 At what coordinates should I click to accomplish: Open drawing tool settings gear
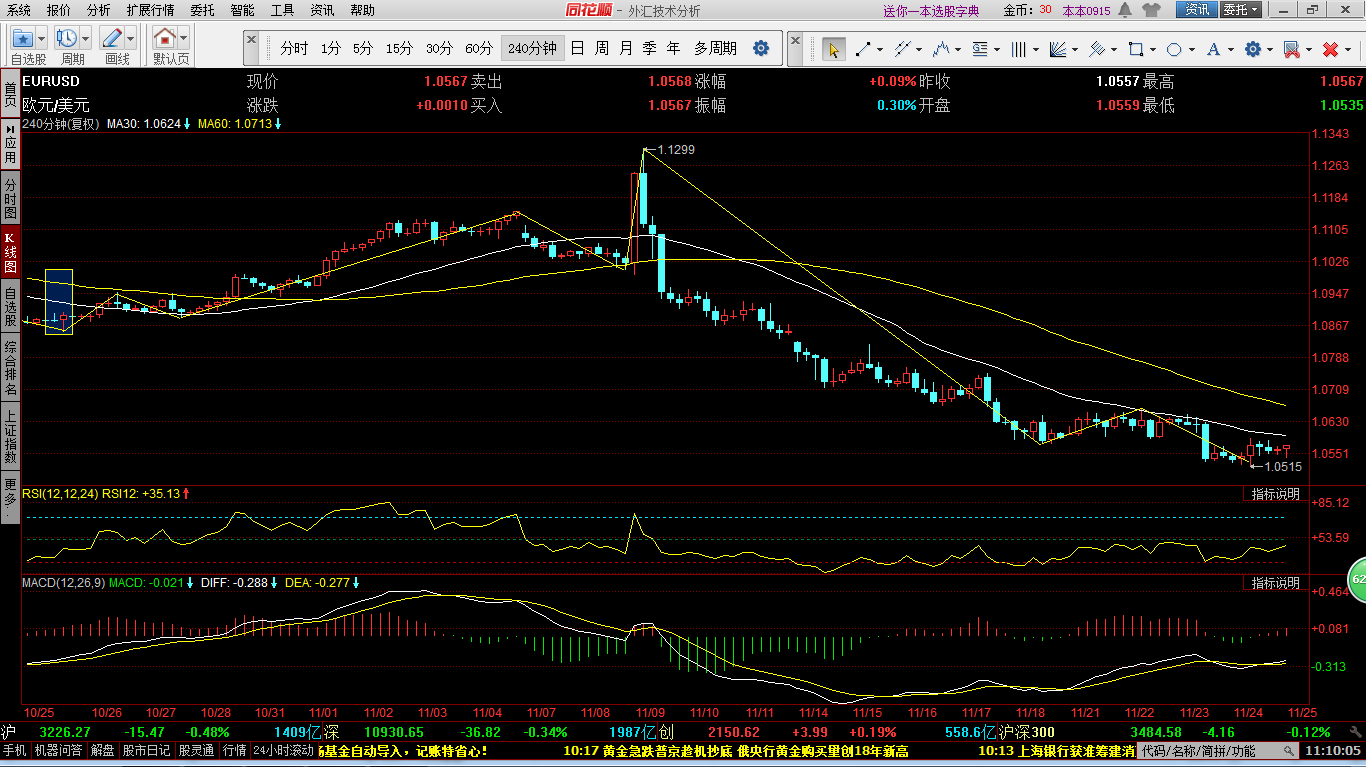point(1253,49)
